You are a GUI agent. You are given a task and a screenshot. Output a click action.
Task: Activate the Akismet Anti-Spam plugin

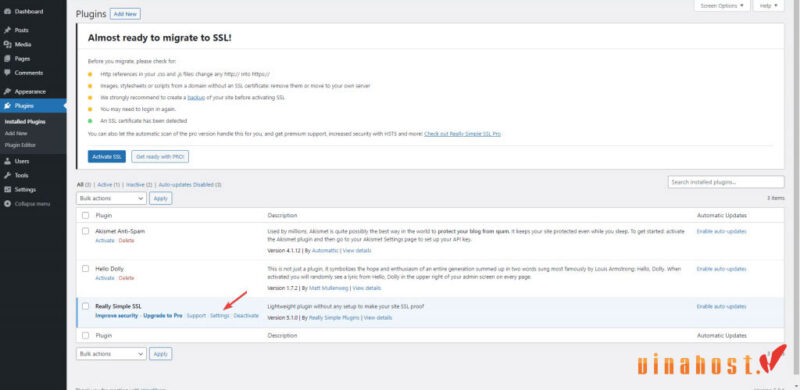click(x=105, y=240)
